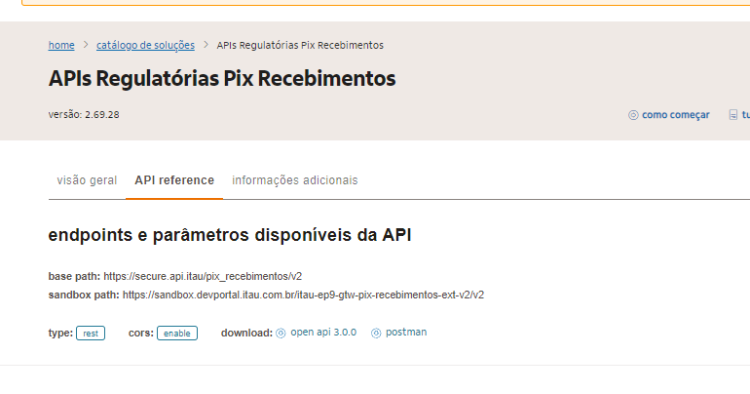
Task: Download the open api 3.0.0 file
Action: (x=323, y=332)
